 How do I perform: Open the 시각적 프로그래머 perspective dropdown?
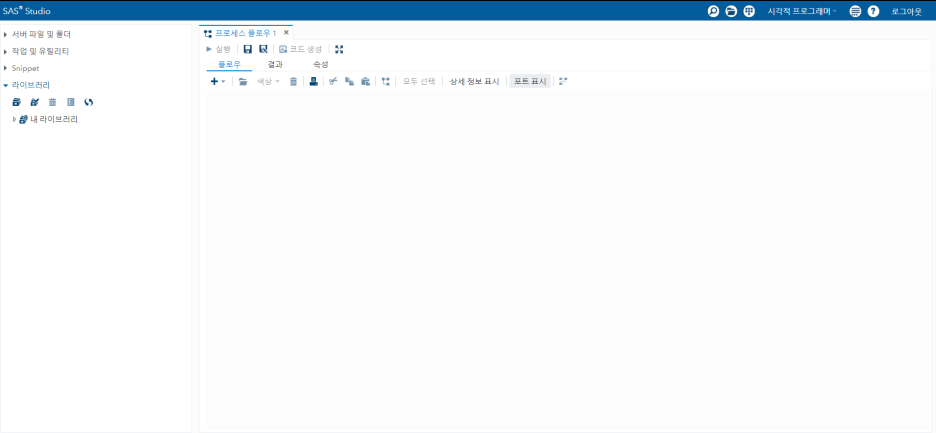point(802,11)
